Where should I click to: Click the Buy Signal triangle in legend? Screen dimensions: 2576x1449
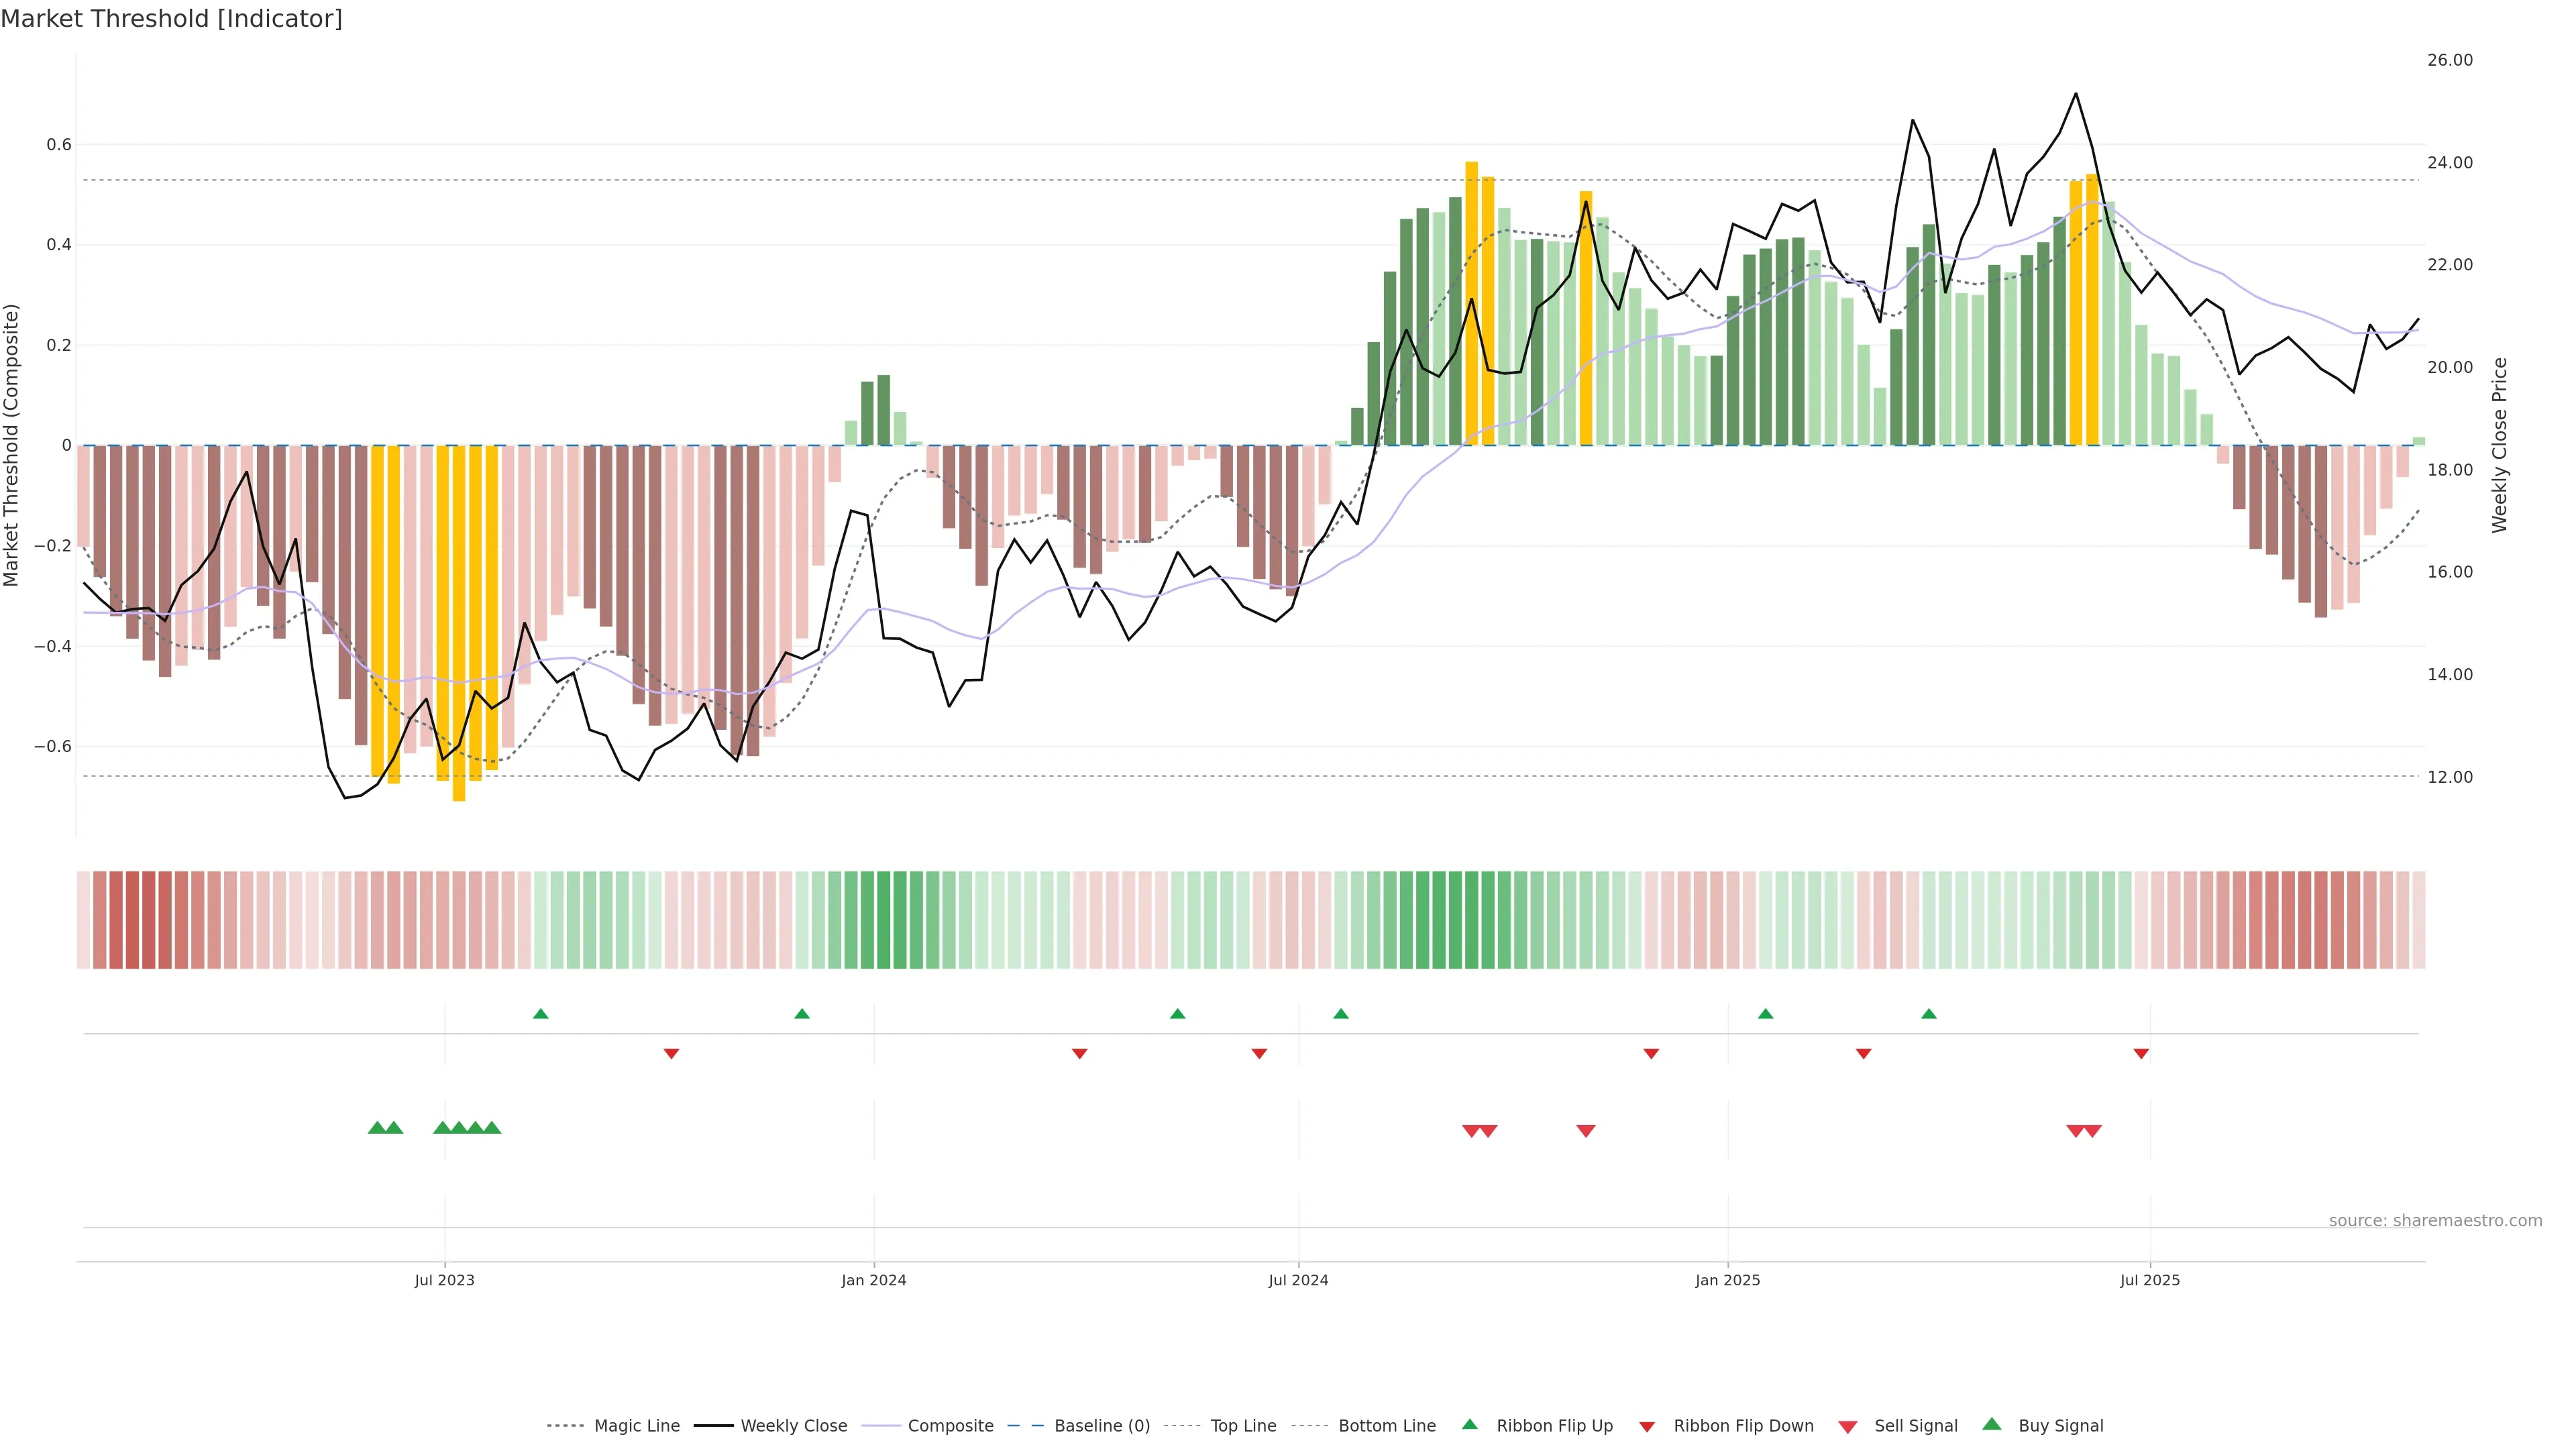pos(1992,1424)
